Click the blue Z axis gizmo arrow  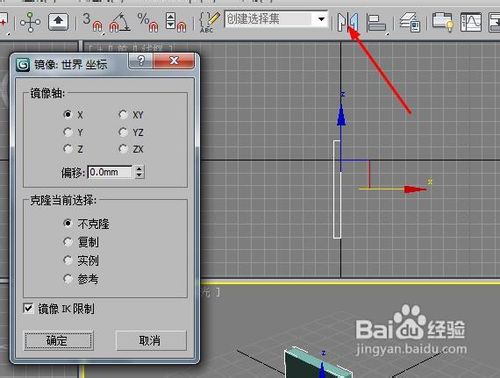click(x=341, y=115)
